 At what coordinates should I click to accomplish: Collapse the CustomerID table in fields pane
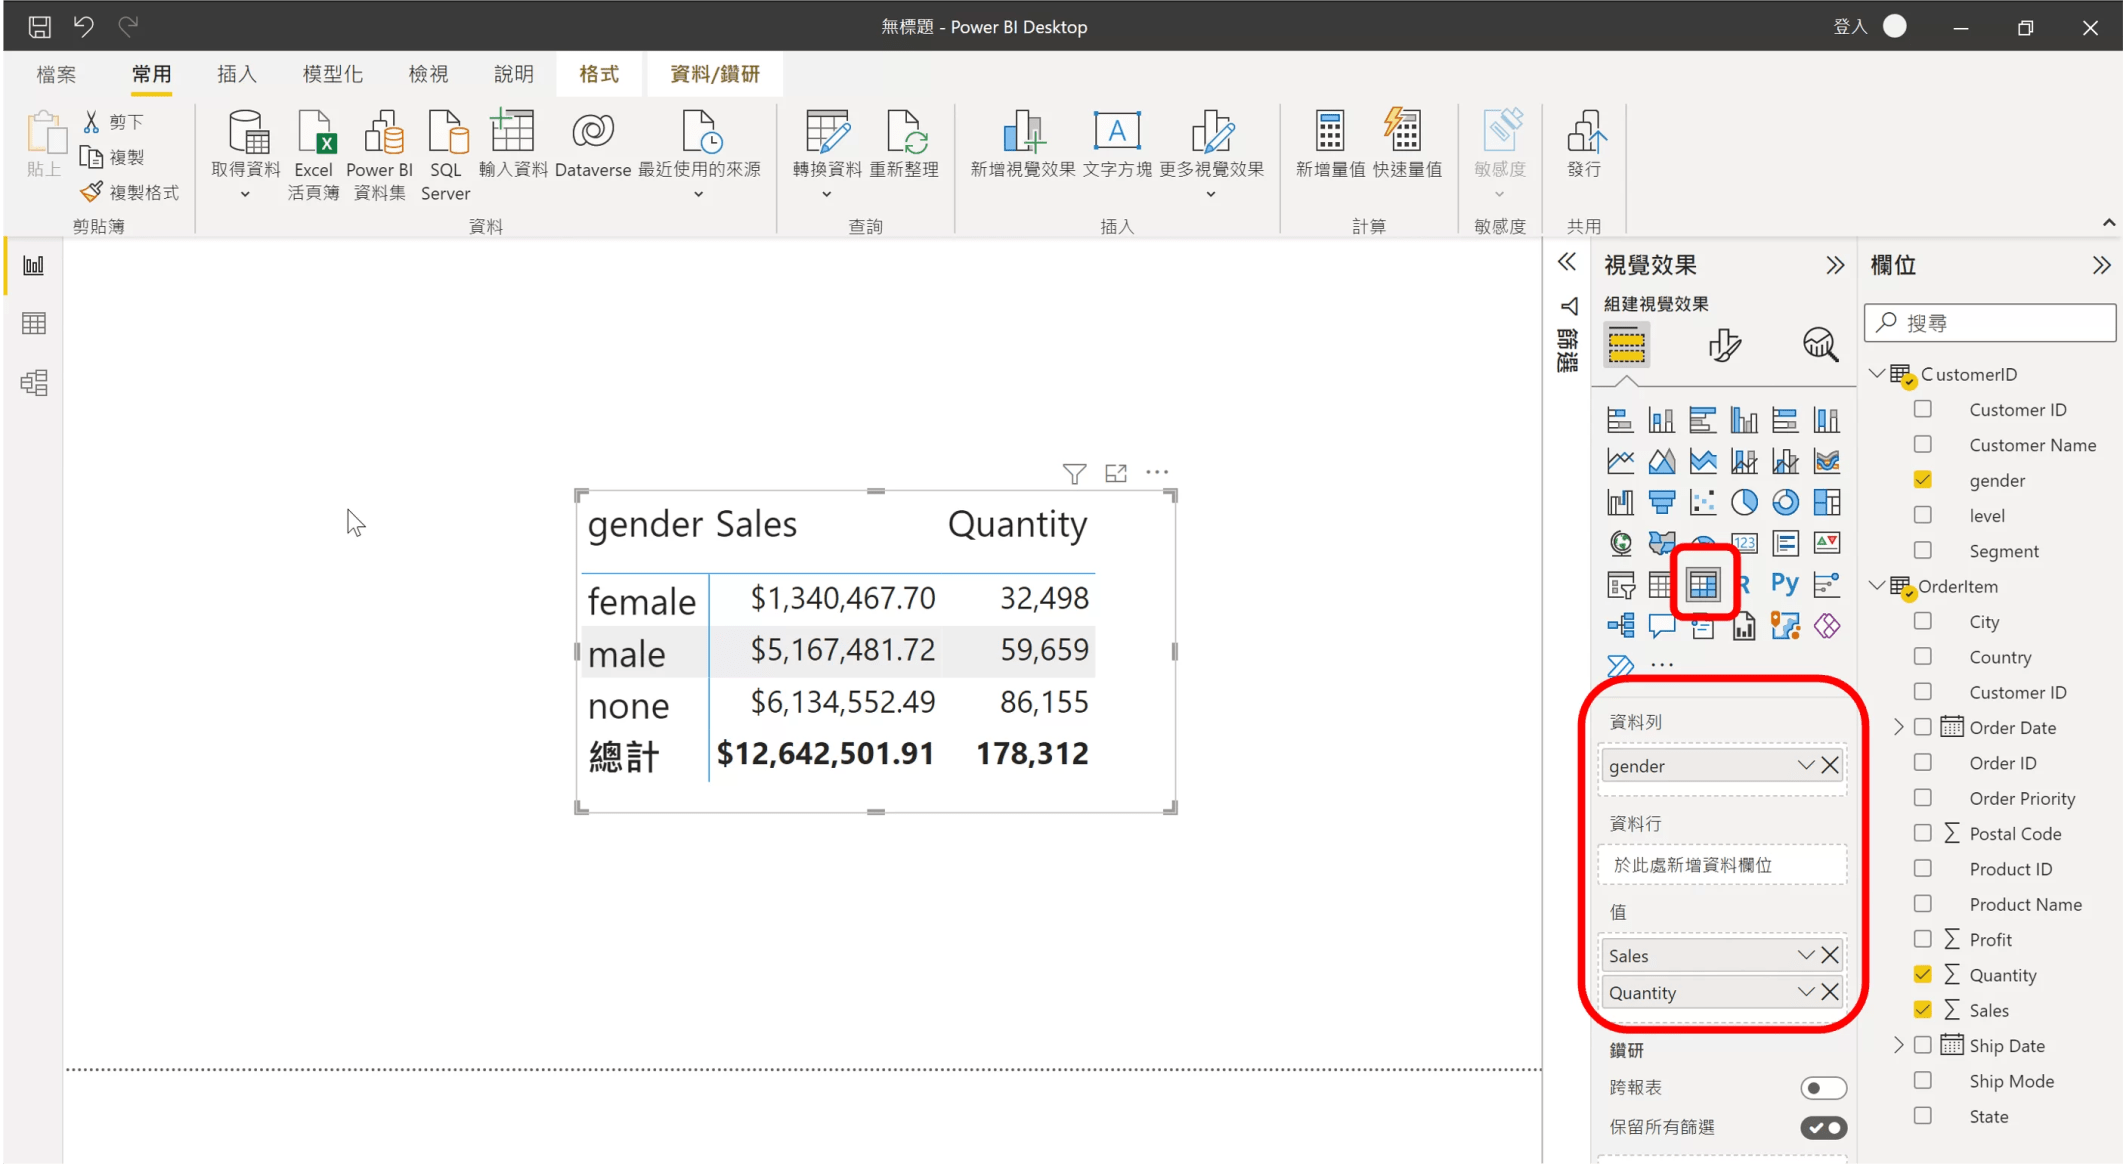[x=1876, y=373]
